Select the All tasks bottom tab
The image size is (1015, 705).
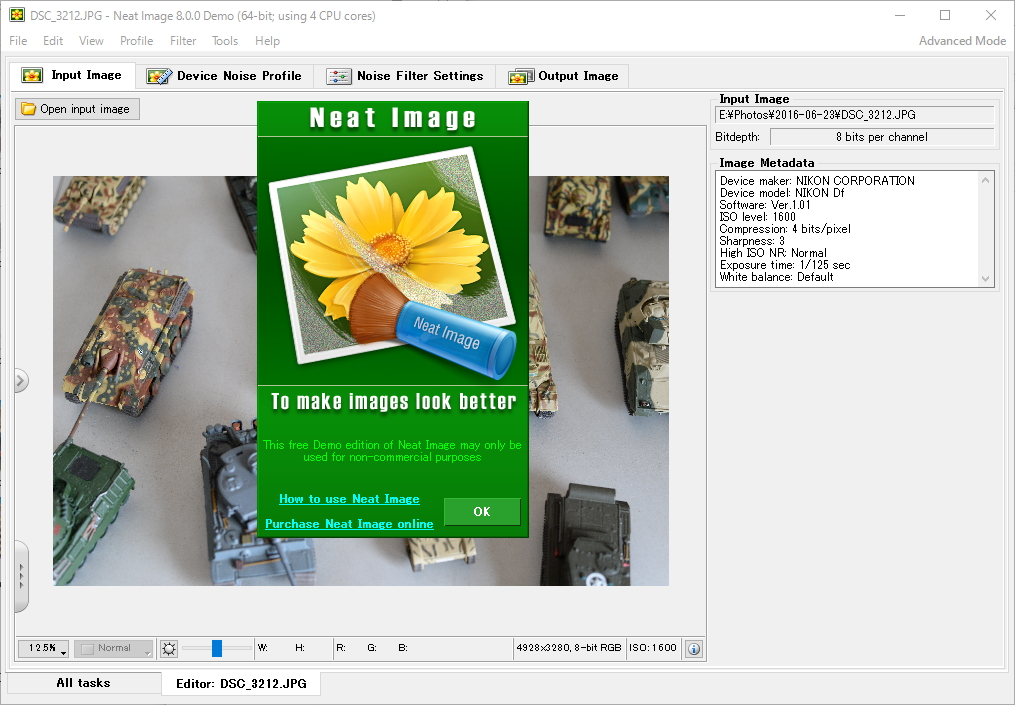point(83,683)
